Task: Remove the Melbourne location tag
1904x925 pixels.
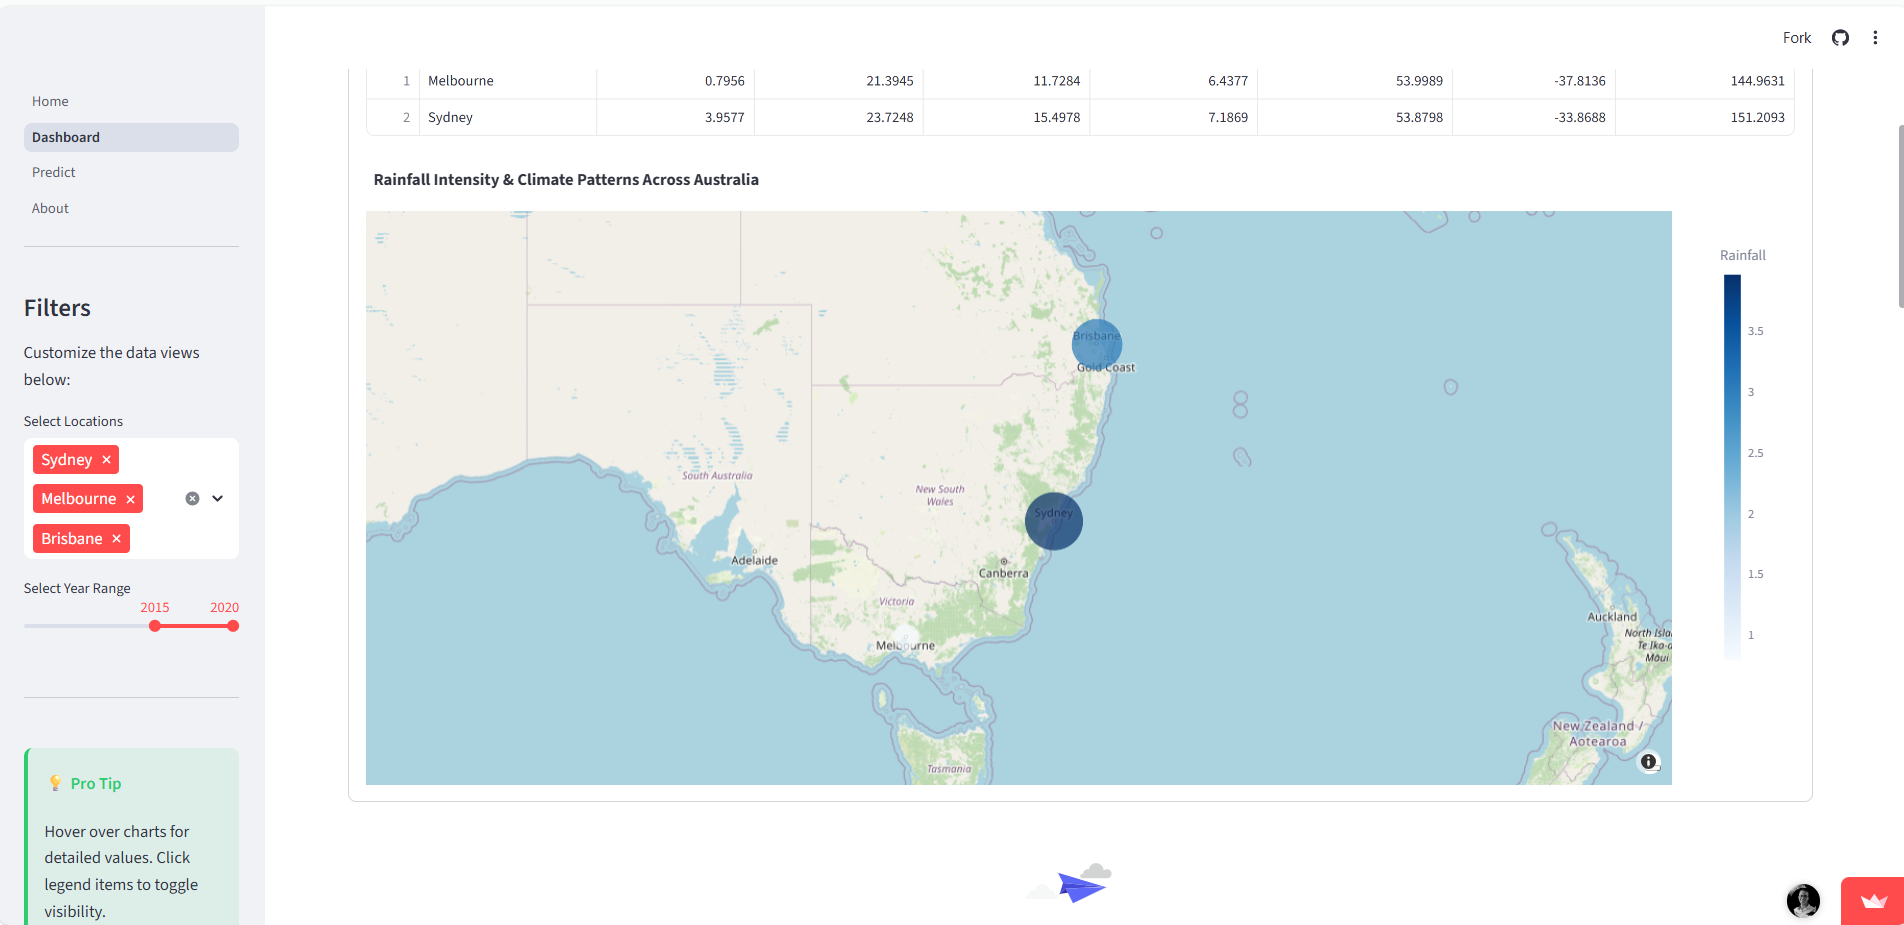Action: pyautogui.click(x=130, y=498)
